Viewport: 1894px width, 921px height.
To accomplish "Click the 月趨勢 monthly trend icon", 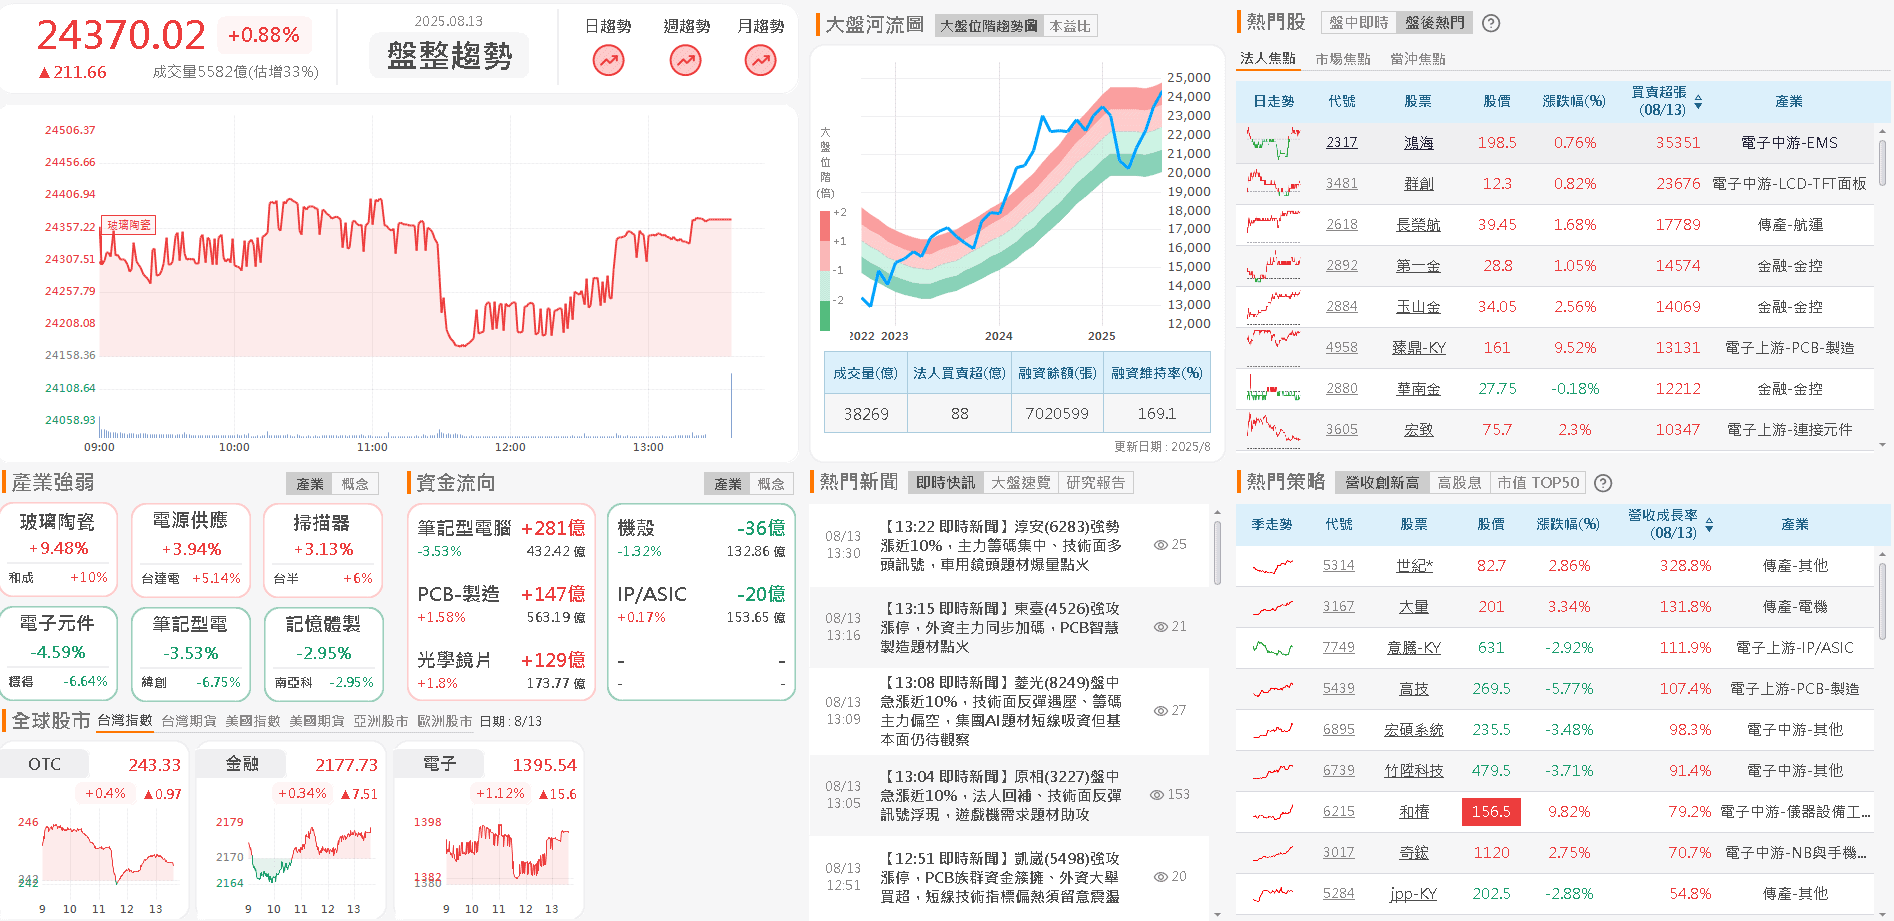I will point(760,60).
